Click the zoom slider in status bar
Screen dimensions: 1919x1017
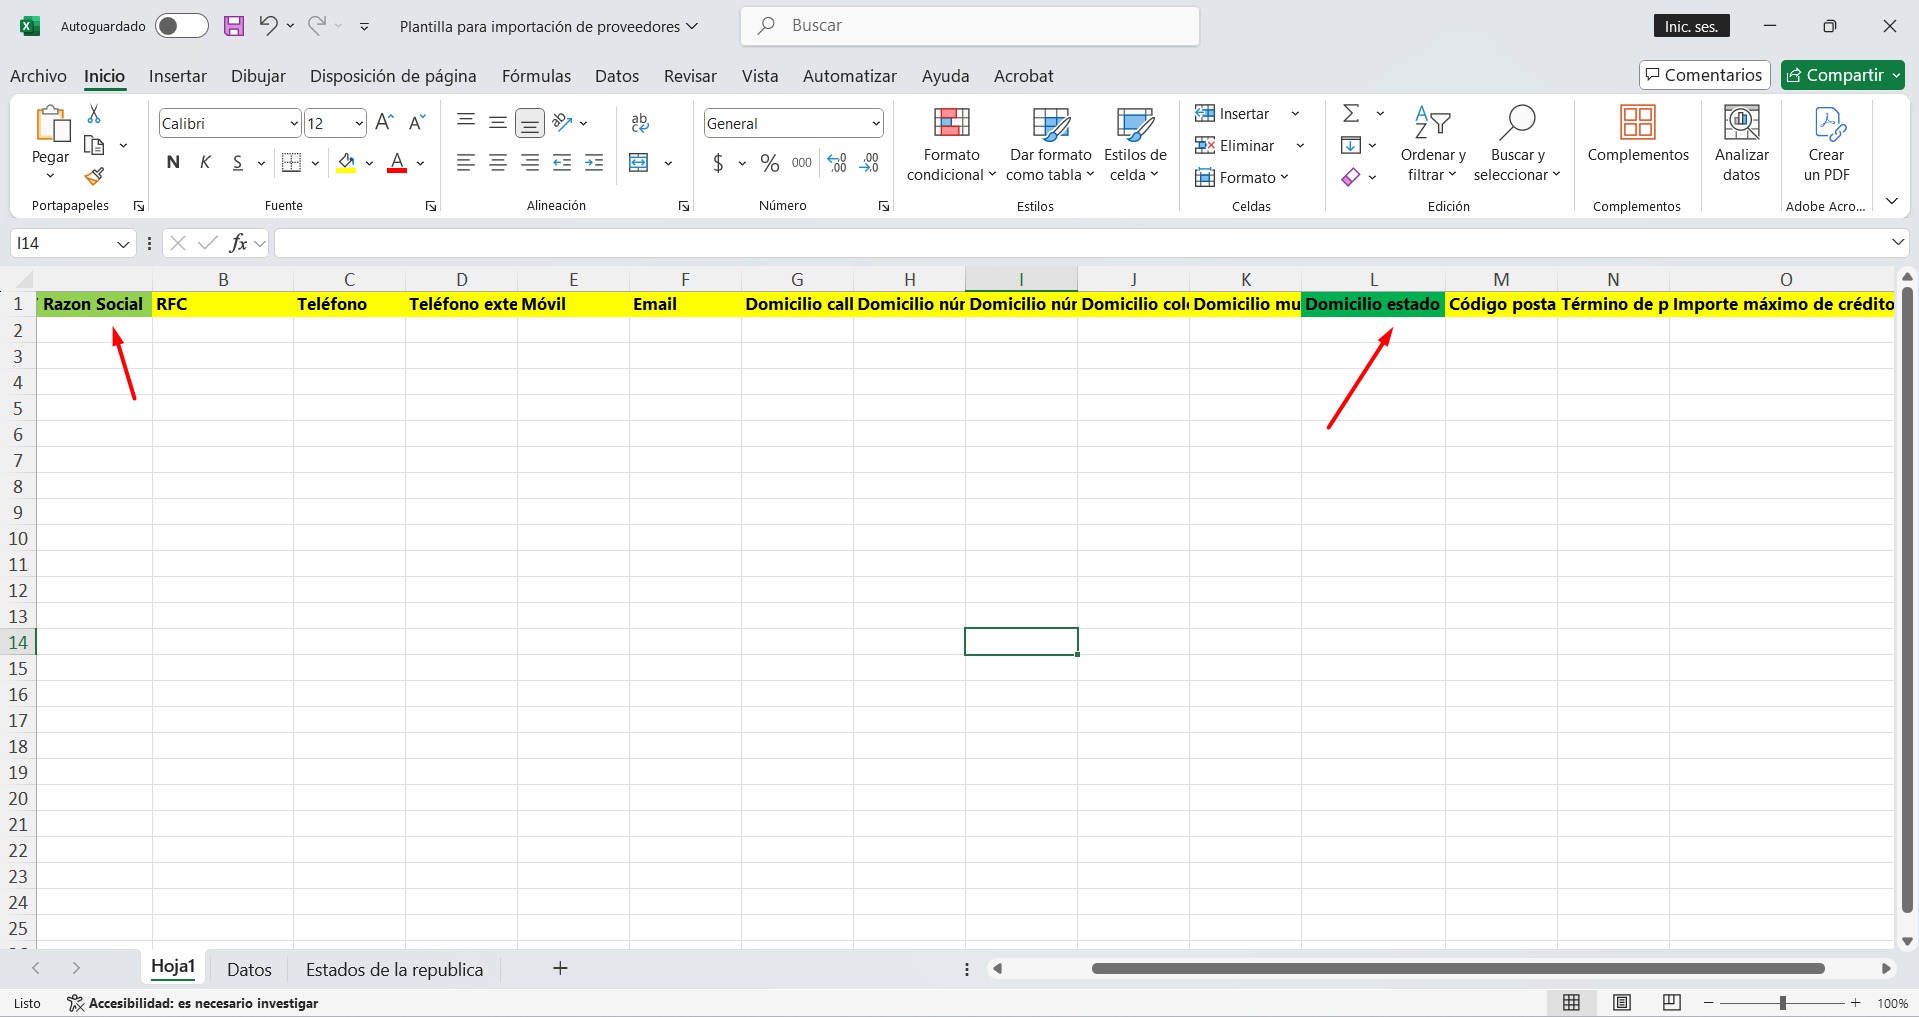pyautogui.click(x=1782, y=1003)
